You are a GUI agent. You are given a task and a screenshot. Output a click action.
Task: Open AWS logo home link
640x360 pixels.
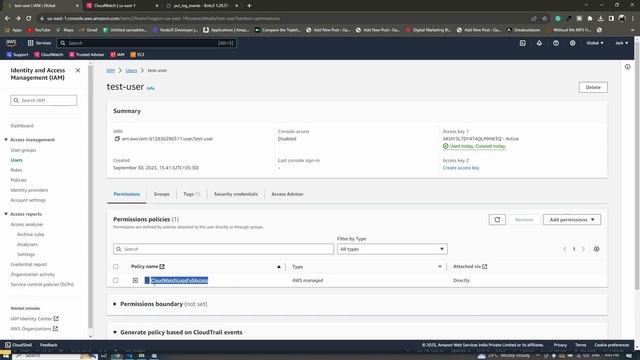pyautogui.click(x=11, y=43)
